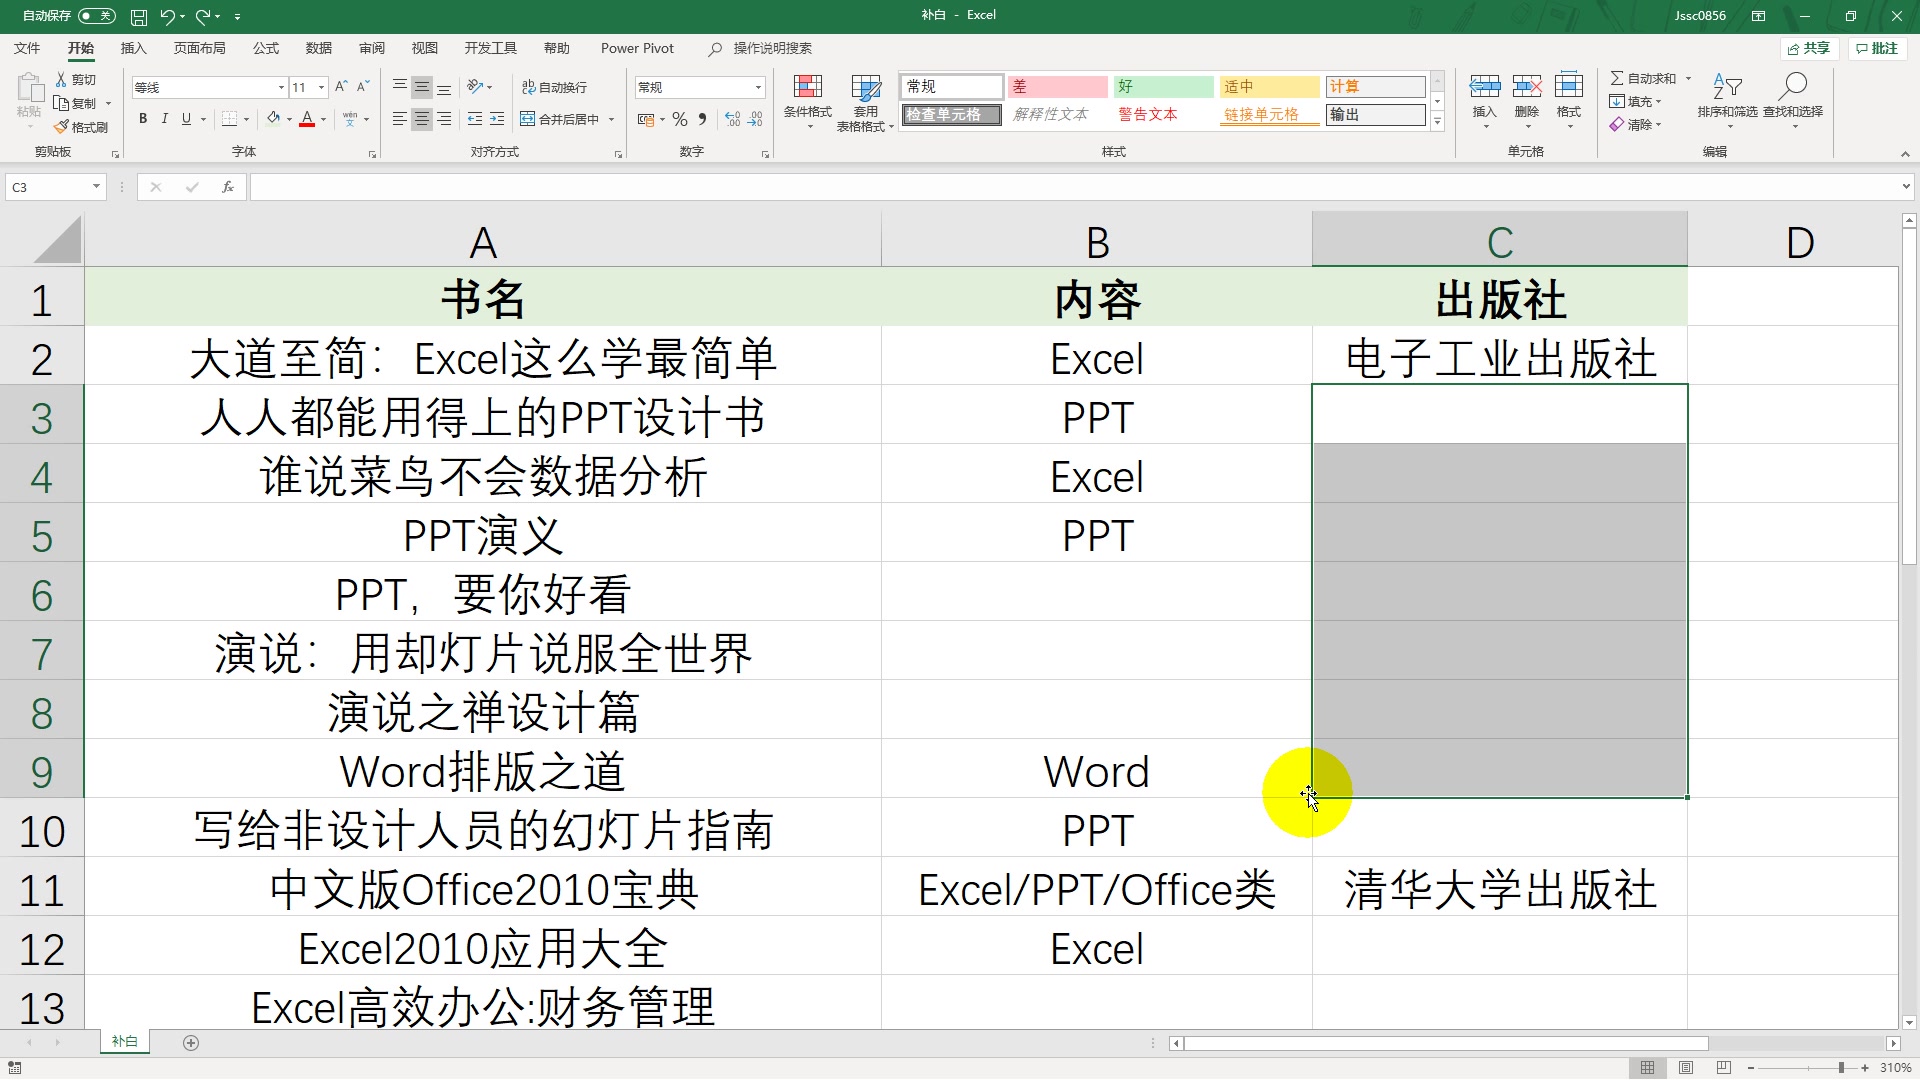Click Conditional Formatting (条件格式) button

click(808, 100)
